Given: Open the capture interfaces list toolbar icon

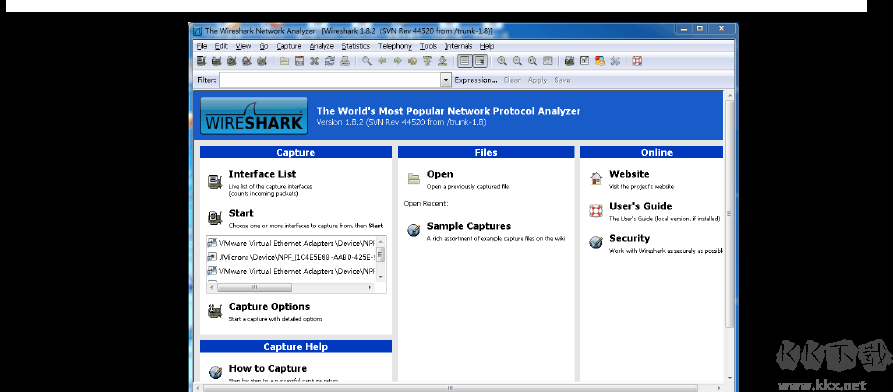Looking at the screenshot, I should pos(201,61).
